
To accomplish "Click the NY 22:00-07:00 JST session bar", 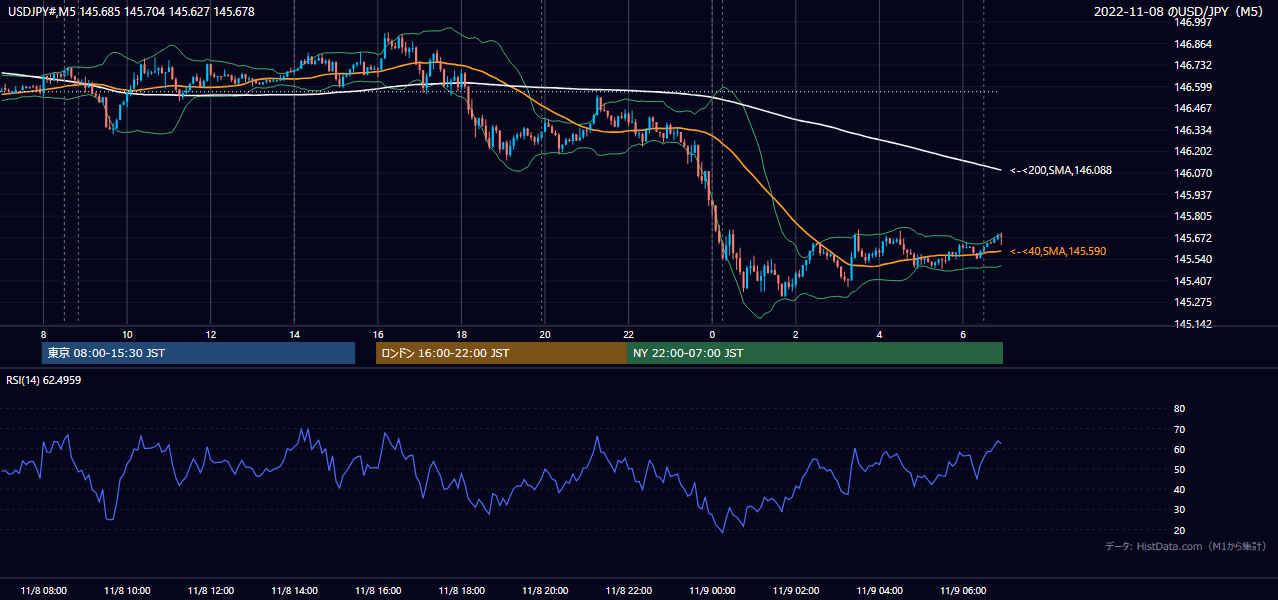I will point(815,353).
